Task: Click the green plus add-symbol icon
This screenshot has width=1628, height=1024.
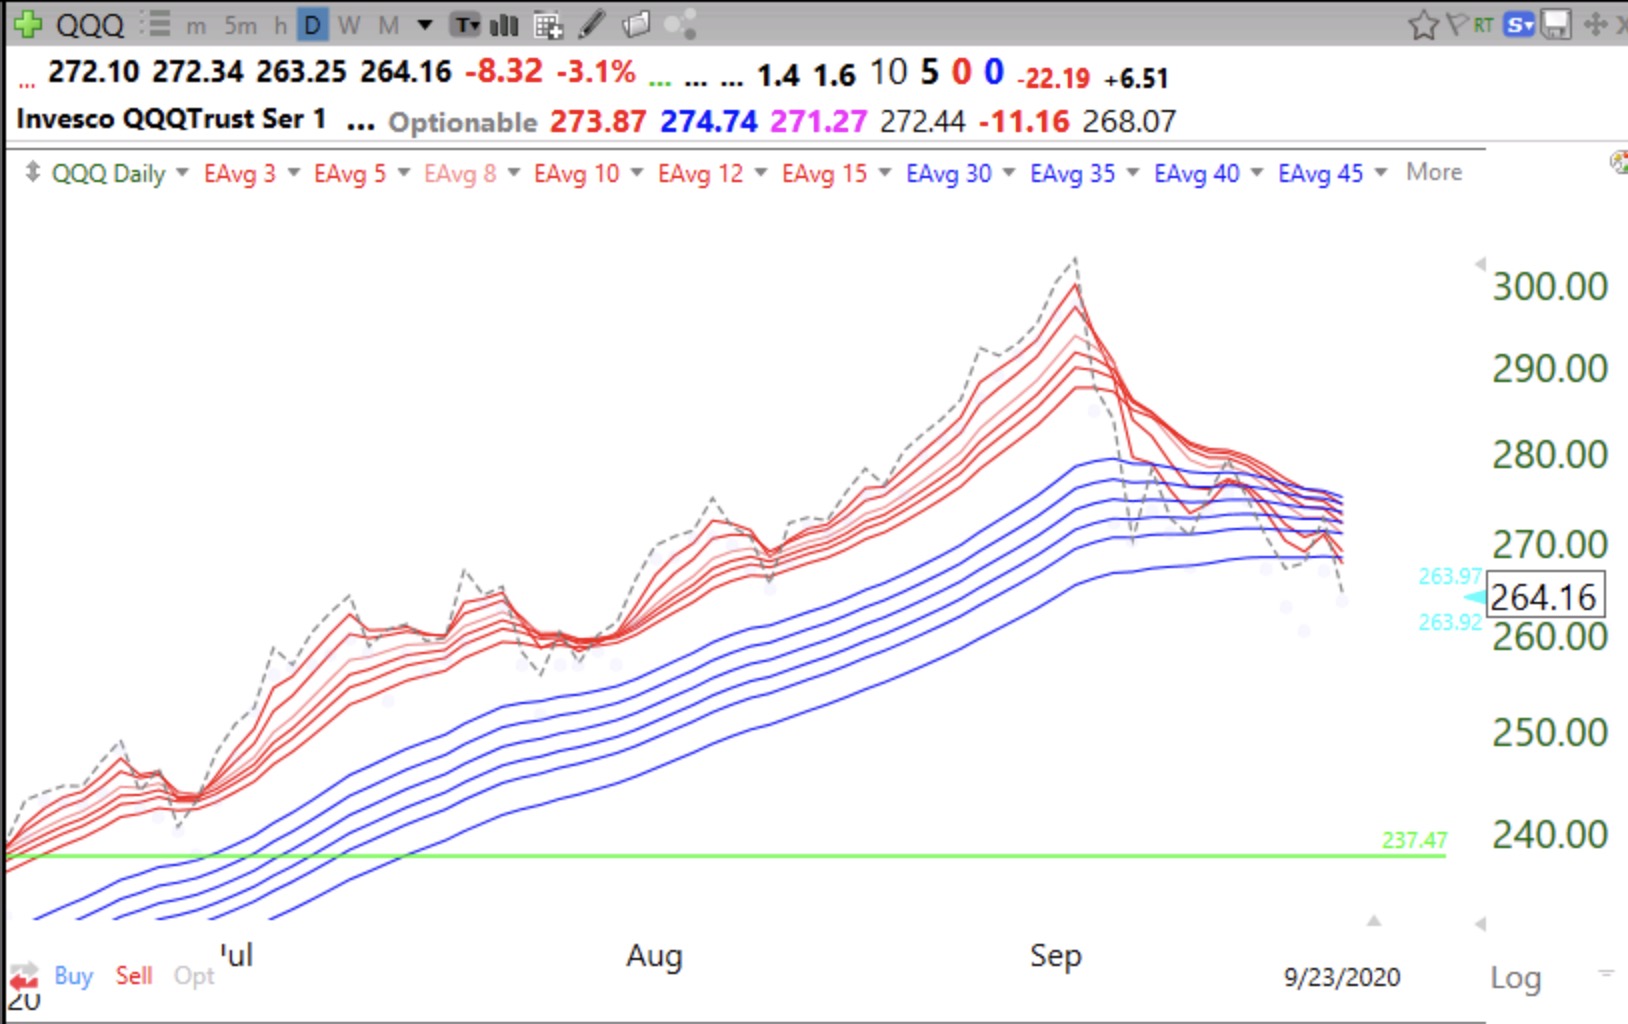Action: 27,24
